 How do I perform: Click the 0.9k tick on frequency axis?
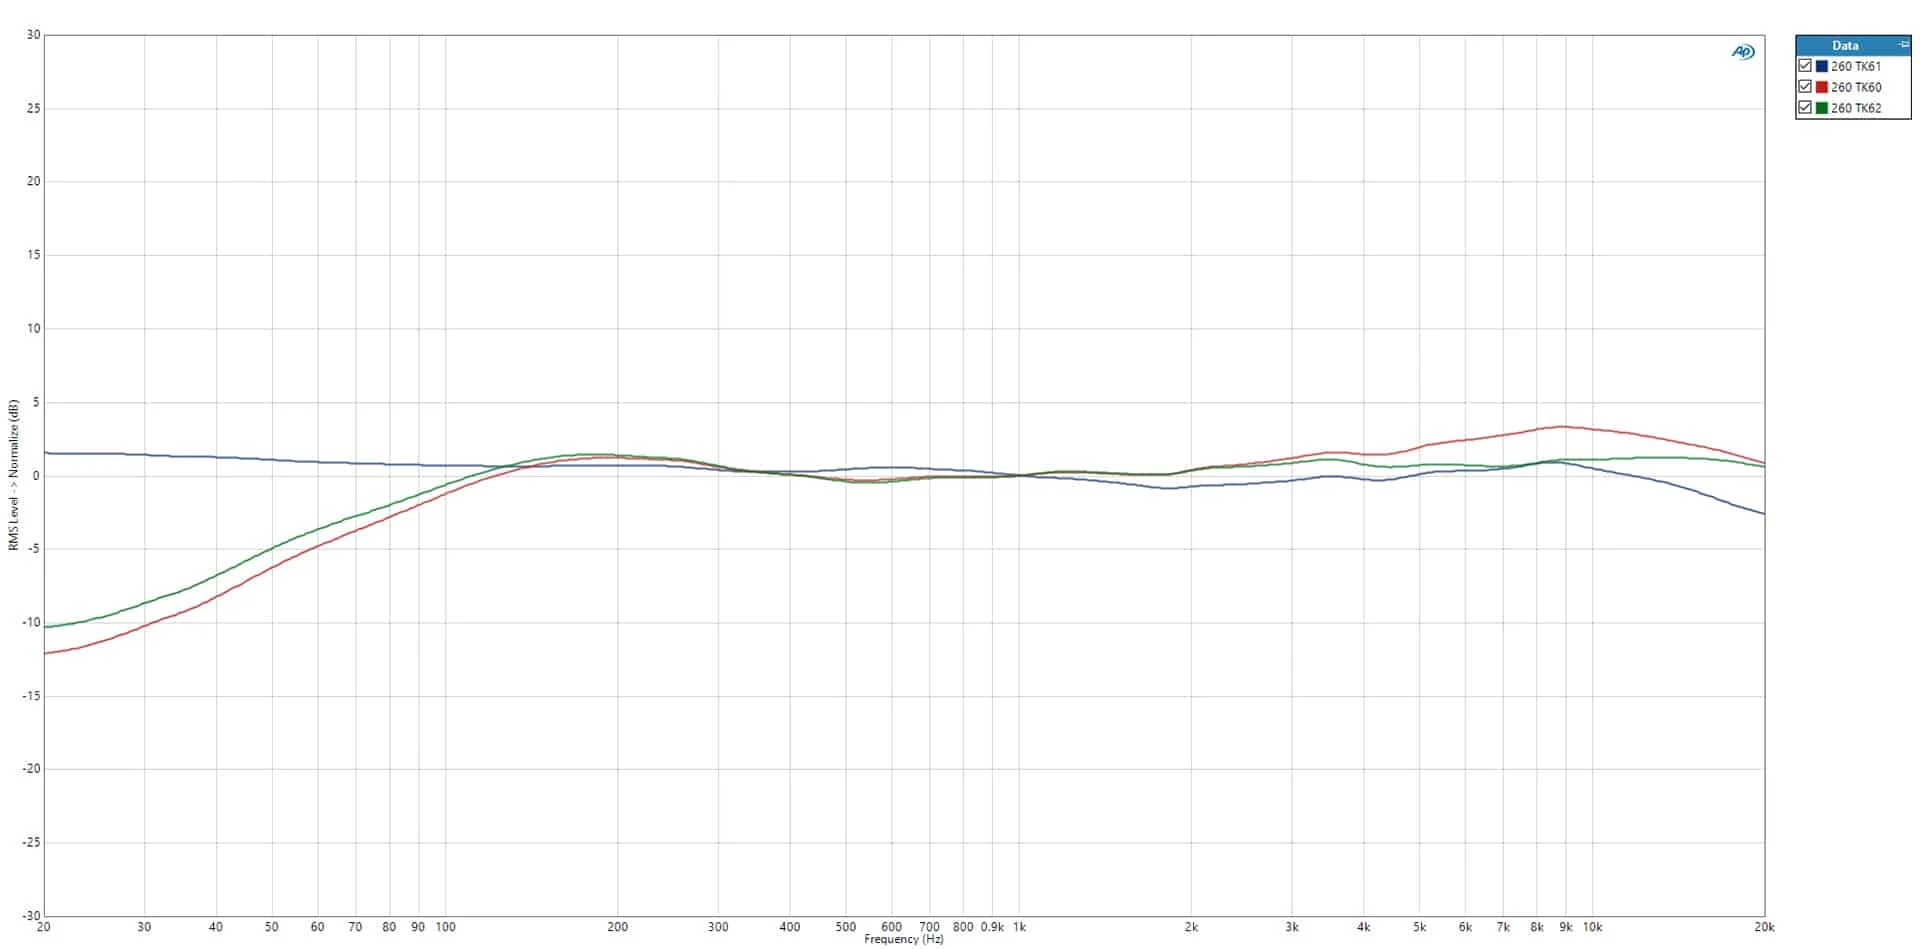click(x=992, y=927)
